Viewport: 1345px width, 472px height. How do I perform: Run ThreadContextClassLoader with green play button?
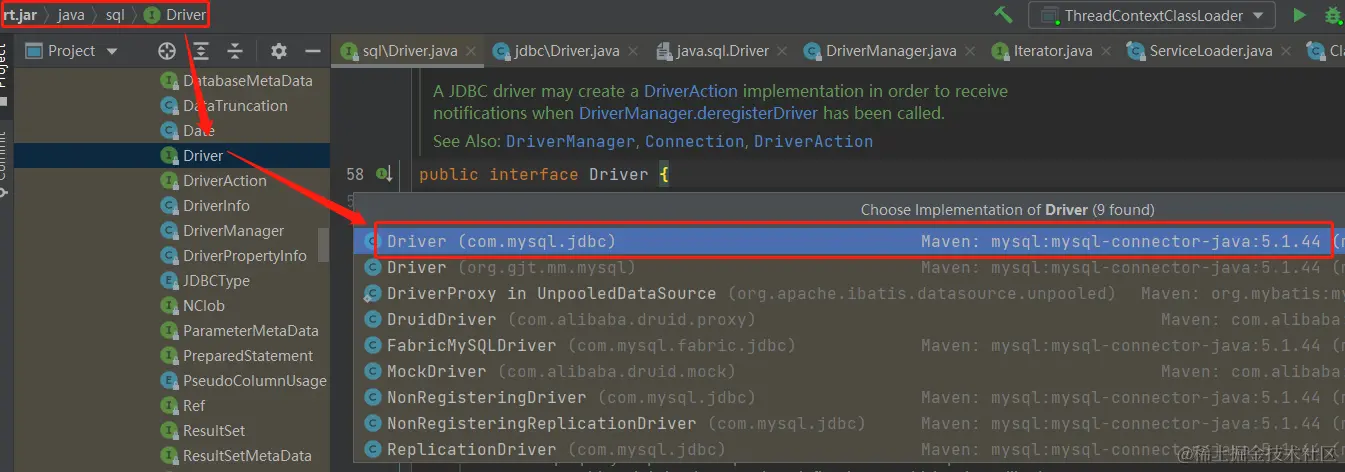[1299, 15]
